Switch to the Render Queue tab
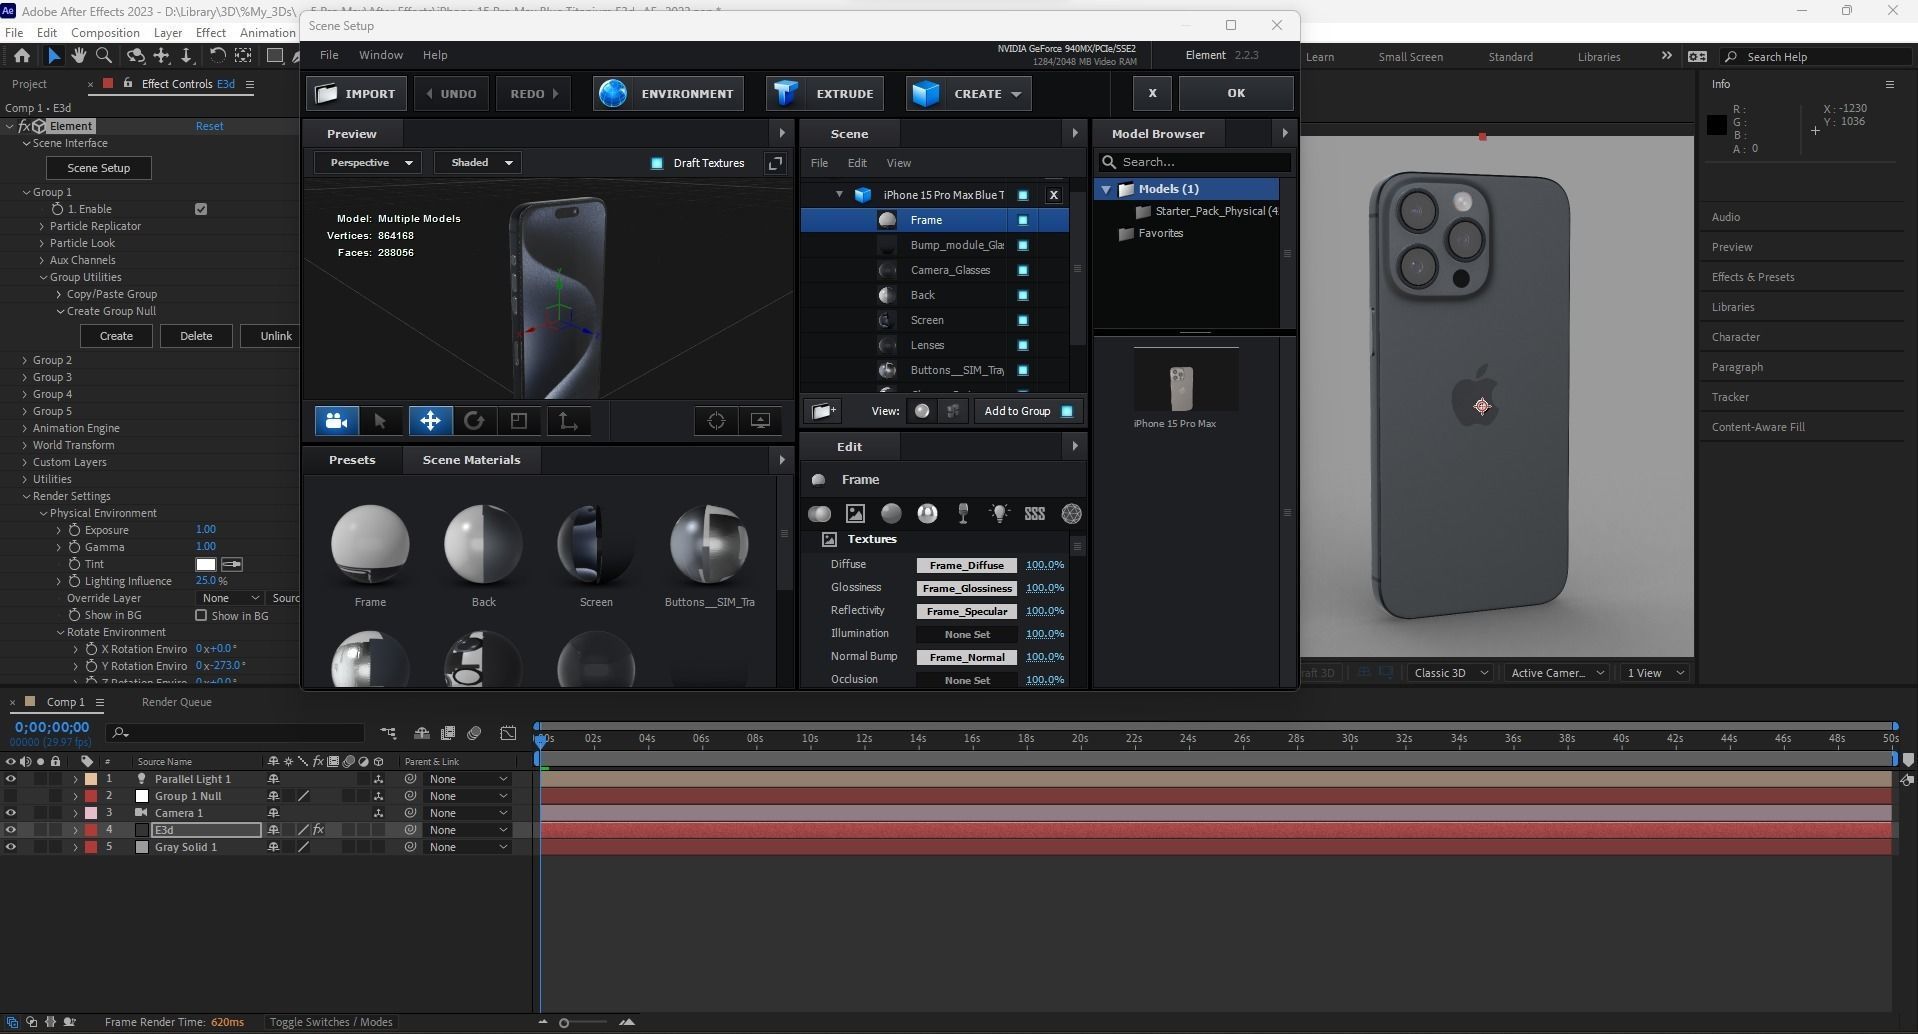 tap(177, 702)
